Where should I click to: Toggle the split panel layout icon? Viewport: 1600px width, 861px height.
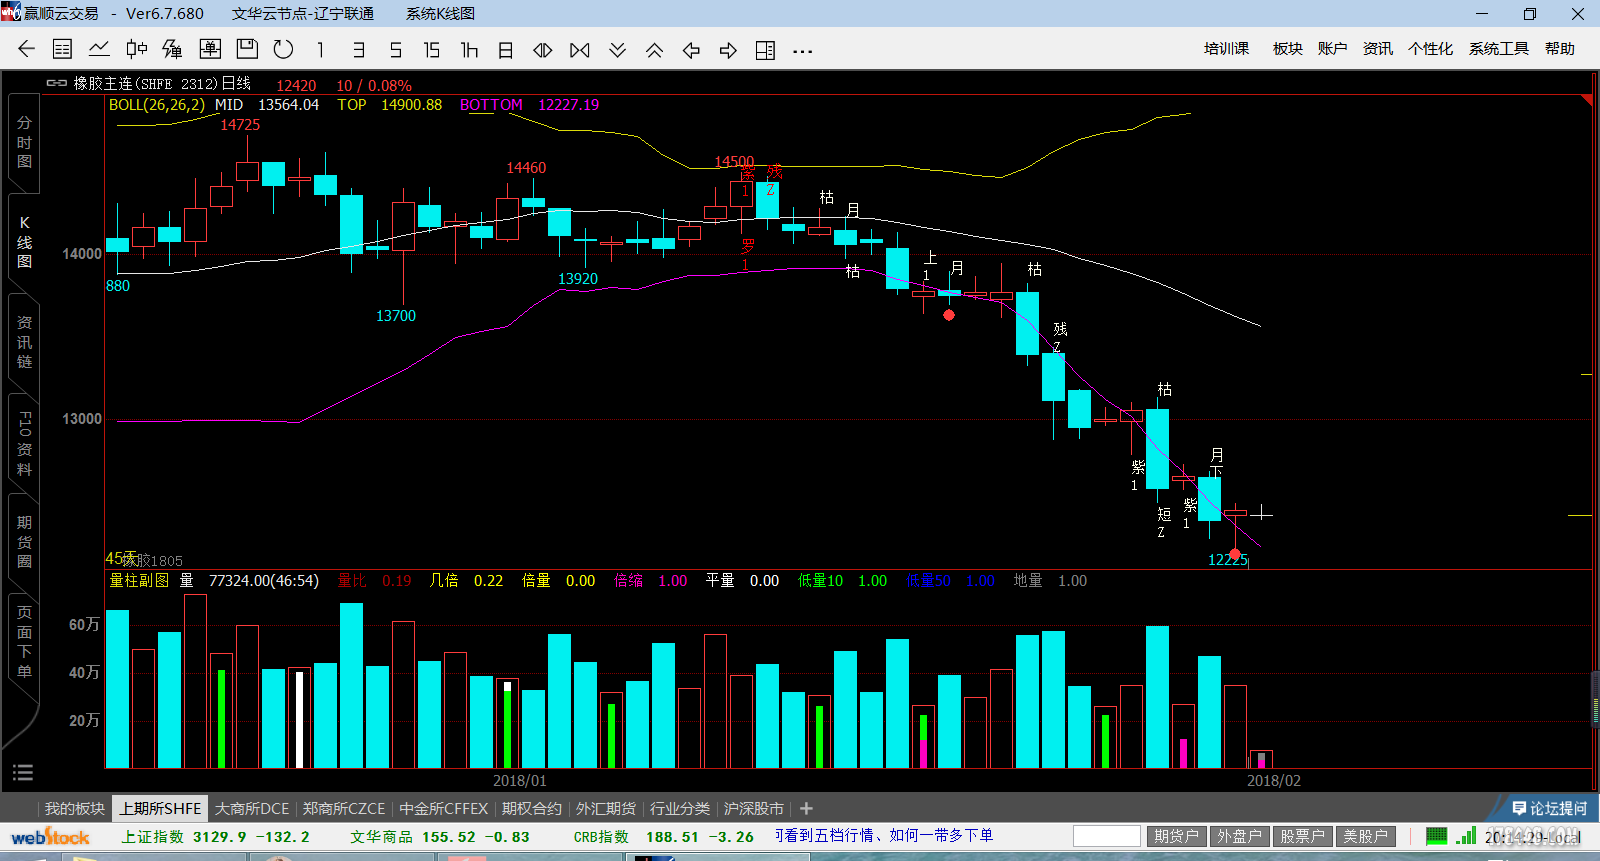(765, 49)
